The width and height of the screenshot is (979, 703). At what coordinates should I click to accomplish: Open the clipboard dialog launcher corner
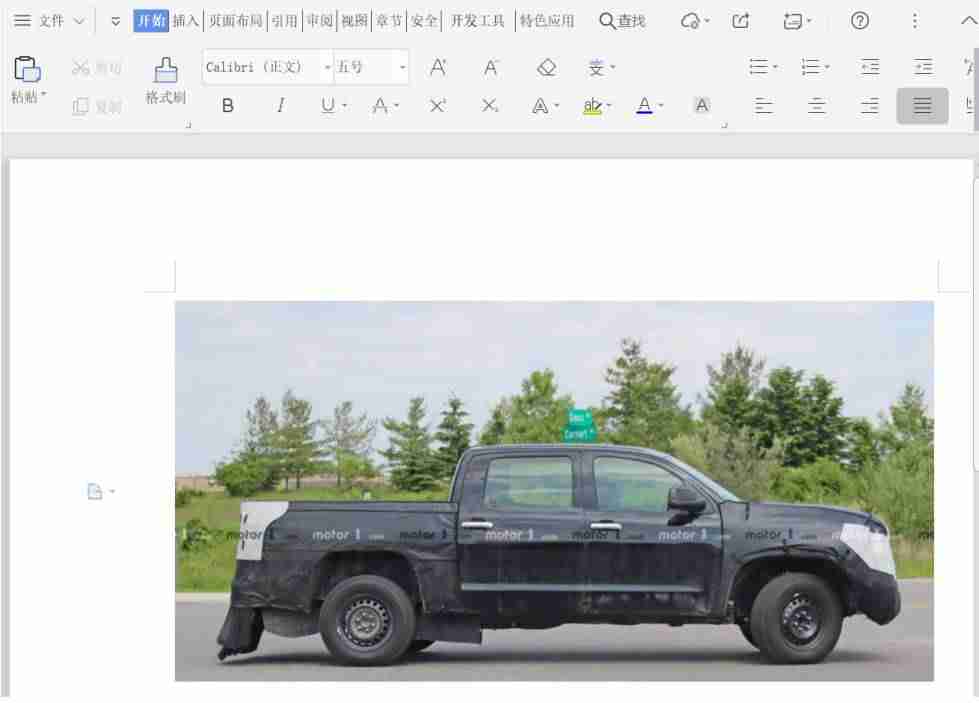189,125
